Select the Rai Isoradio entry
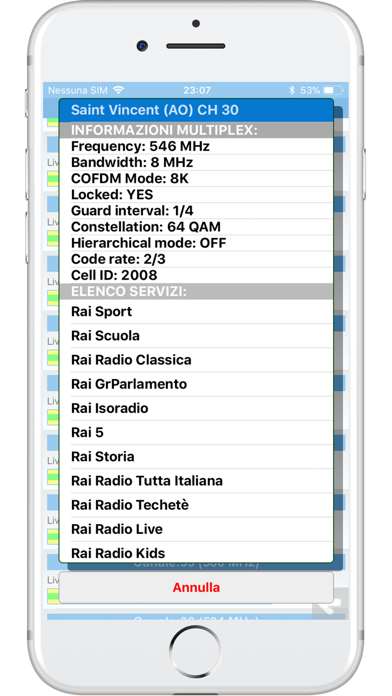The image size is (392, 696). [196, 408]
